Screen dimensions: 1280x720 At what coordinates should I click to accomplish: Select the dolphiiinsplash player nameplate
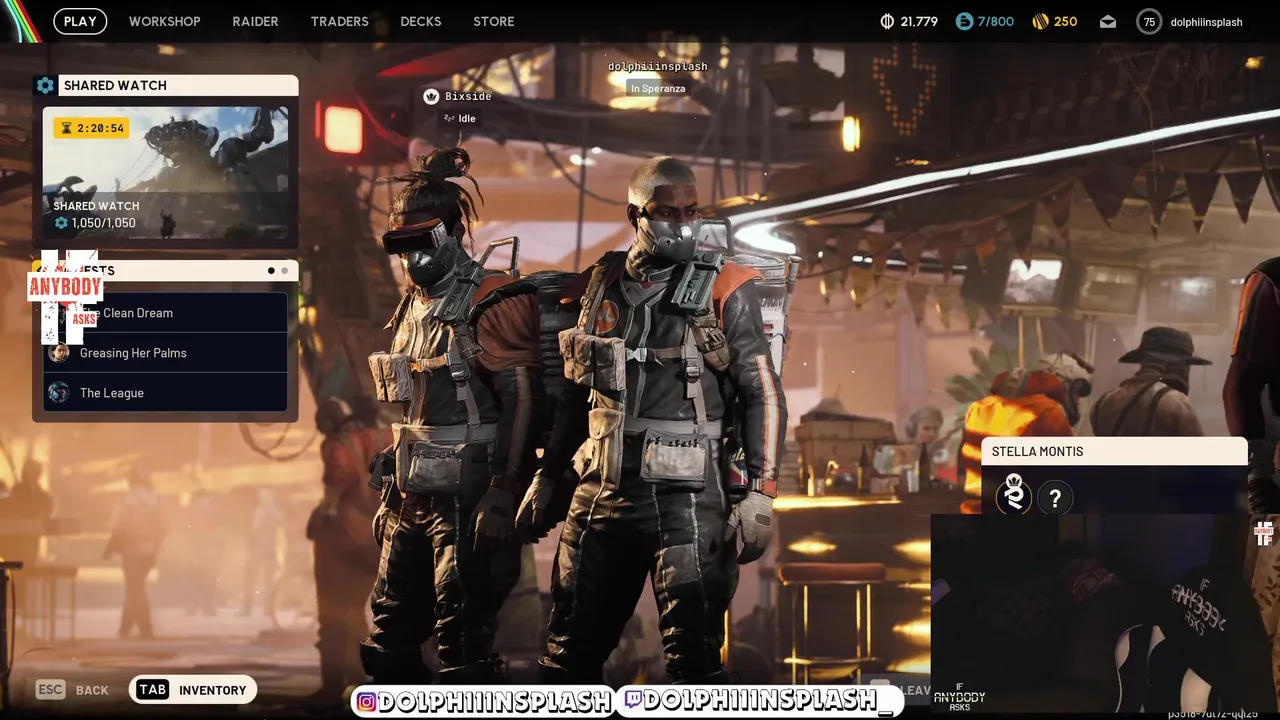click(658, 66)
